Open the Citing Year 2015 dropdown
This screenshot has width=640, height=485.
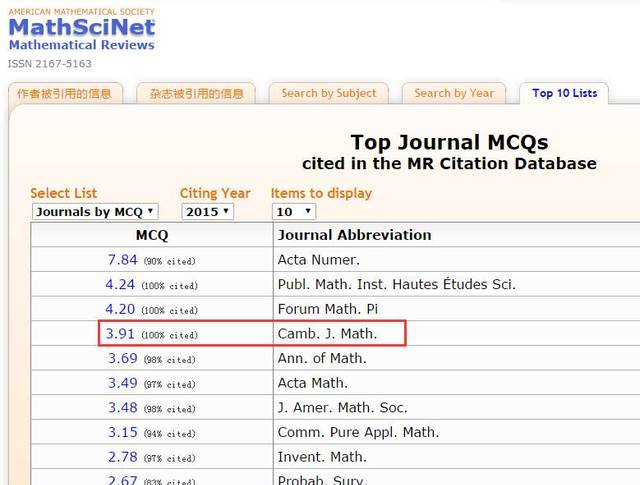pyautogui.click(x=207, y=211)
